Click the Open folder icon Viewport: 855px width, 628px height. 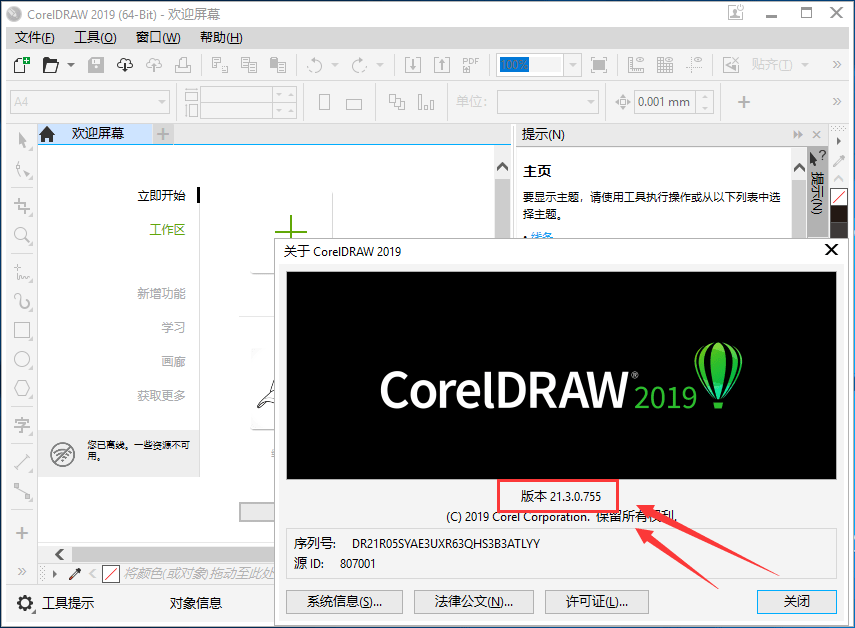pyautogui.click(x=50, y=65)
